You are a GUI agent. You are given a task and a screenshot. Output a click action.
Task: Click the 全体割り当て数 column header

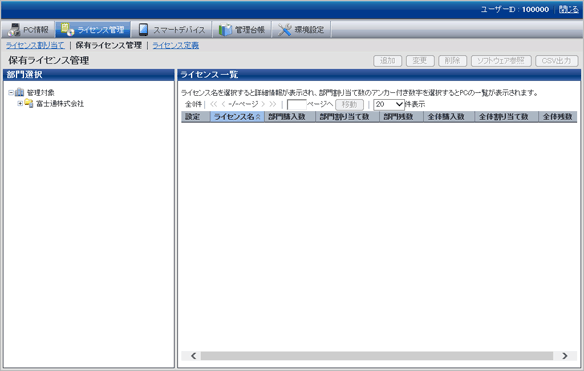(507, 117)
